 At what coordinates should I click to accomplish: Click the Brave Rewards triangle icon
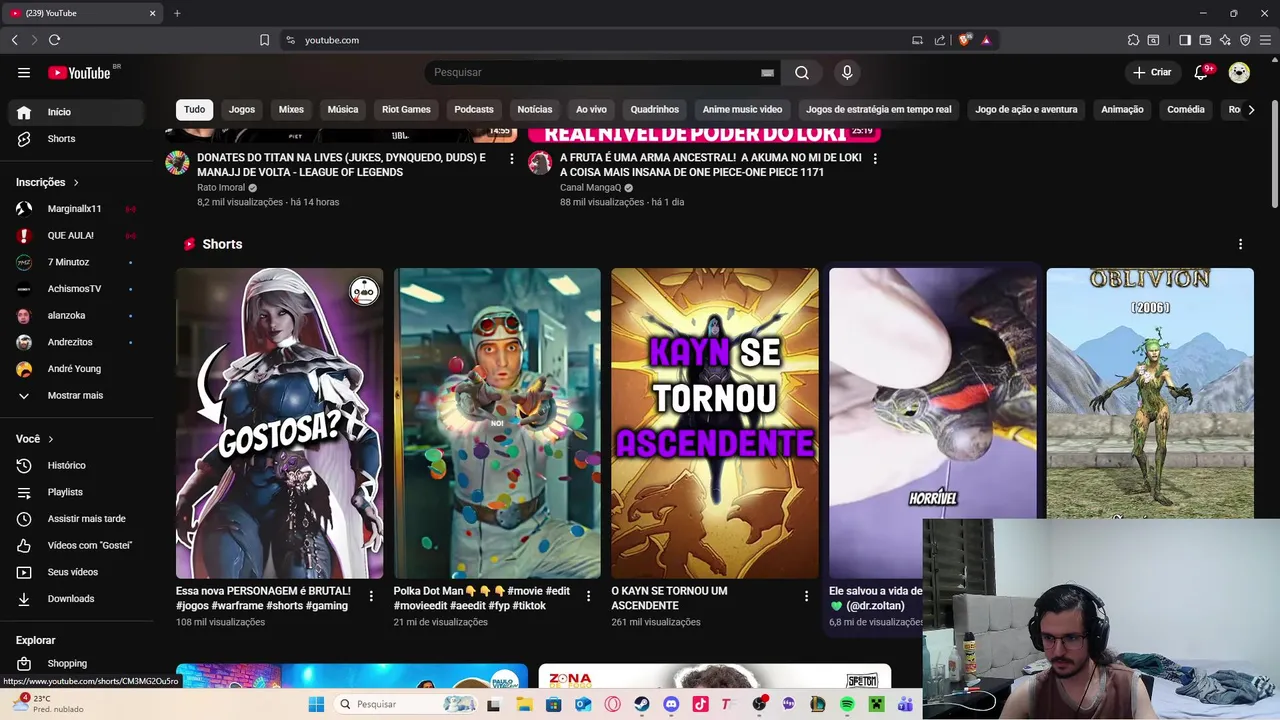click(x=986, y=40)
